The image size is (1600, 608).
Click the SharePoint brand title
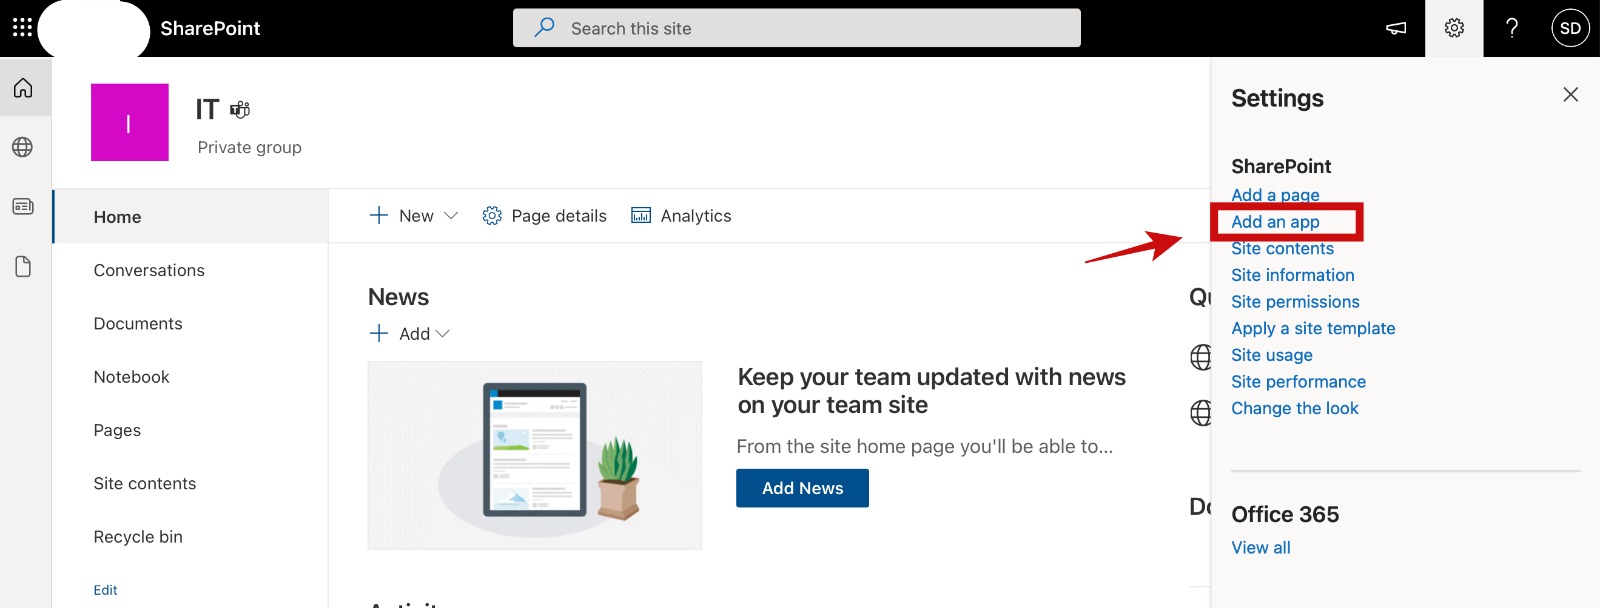coord(210,28)
